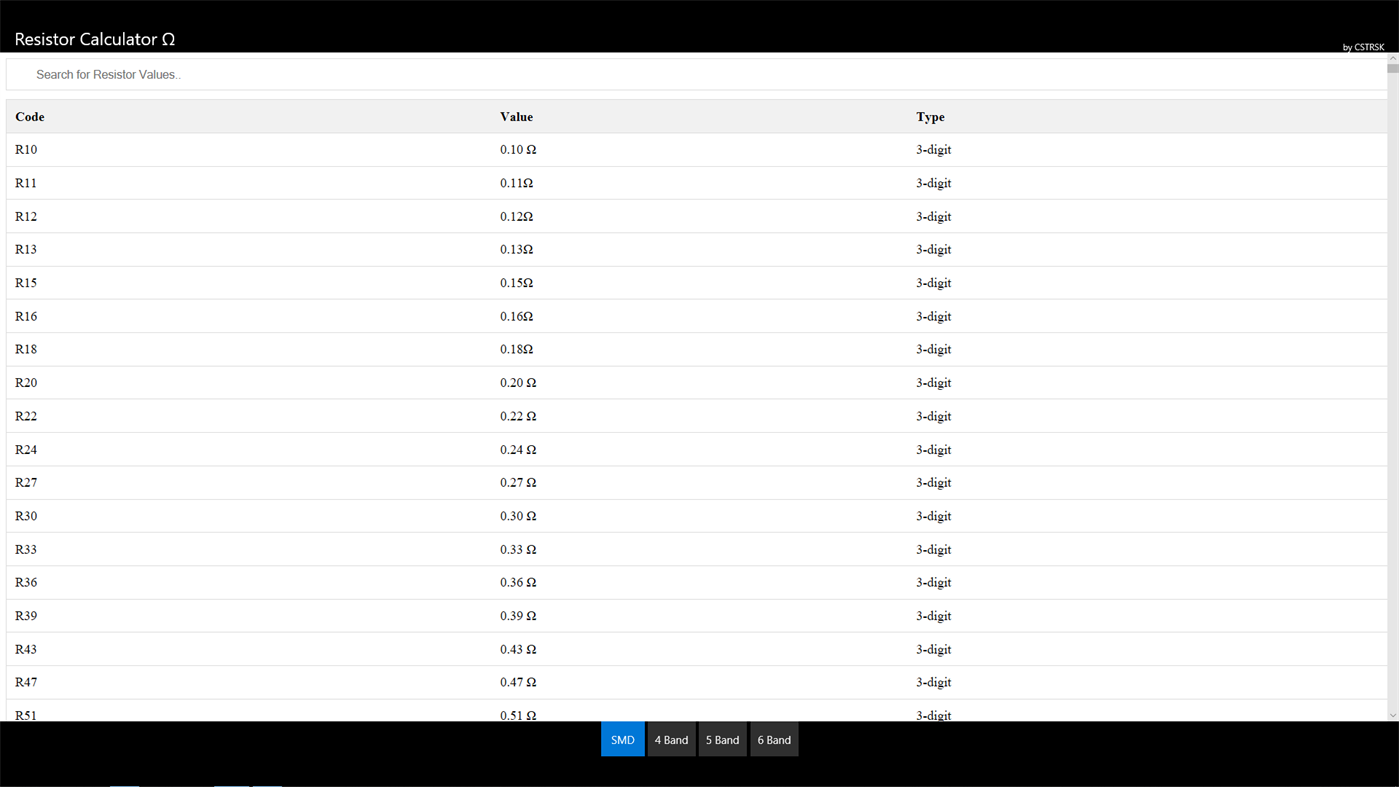
Task: Click code R22 in the table
Action: (x=26, y=416)
